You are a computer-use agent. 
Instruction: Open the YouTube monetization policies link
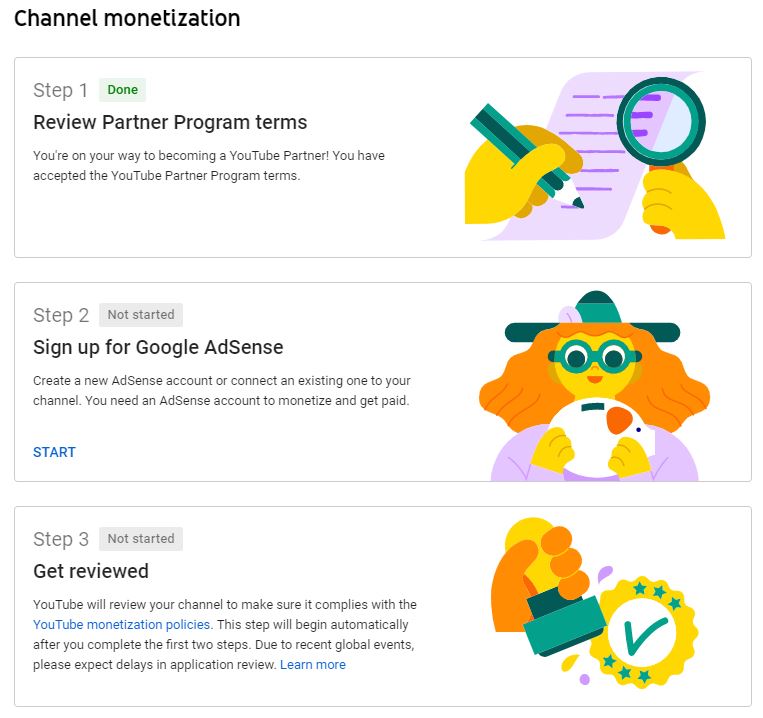coord(123,624)
